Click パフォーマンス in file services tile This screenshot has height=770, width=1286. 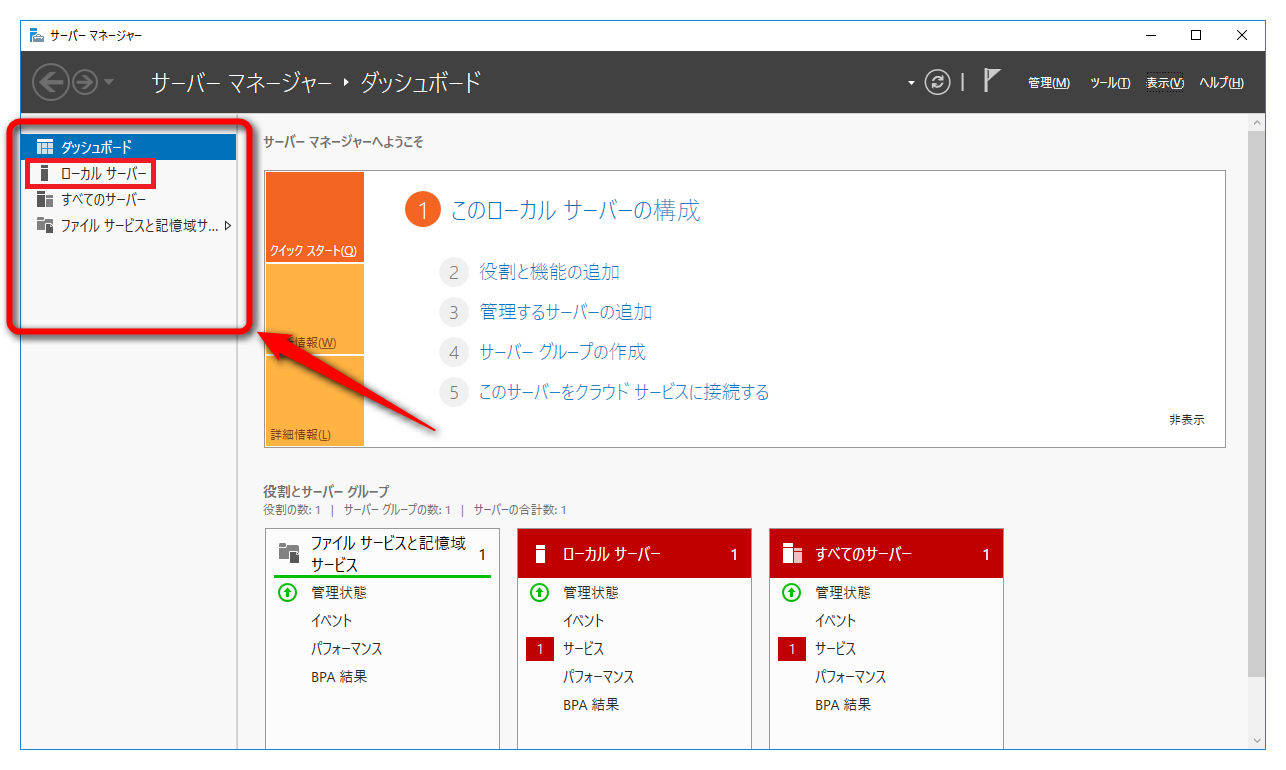point(347,648)
